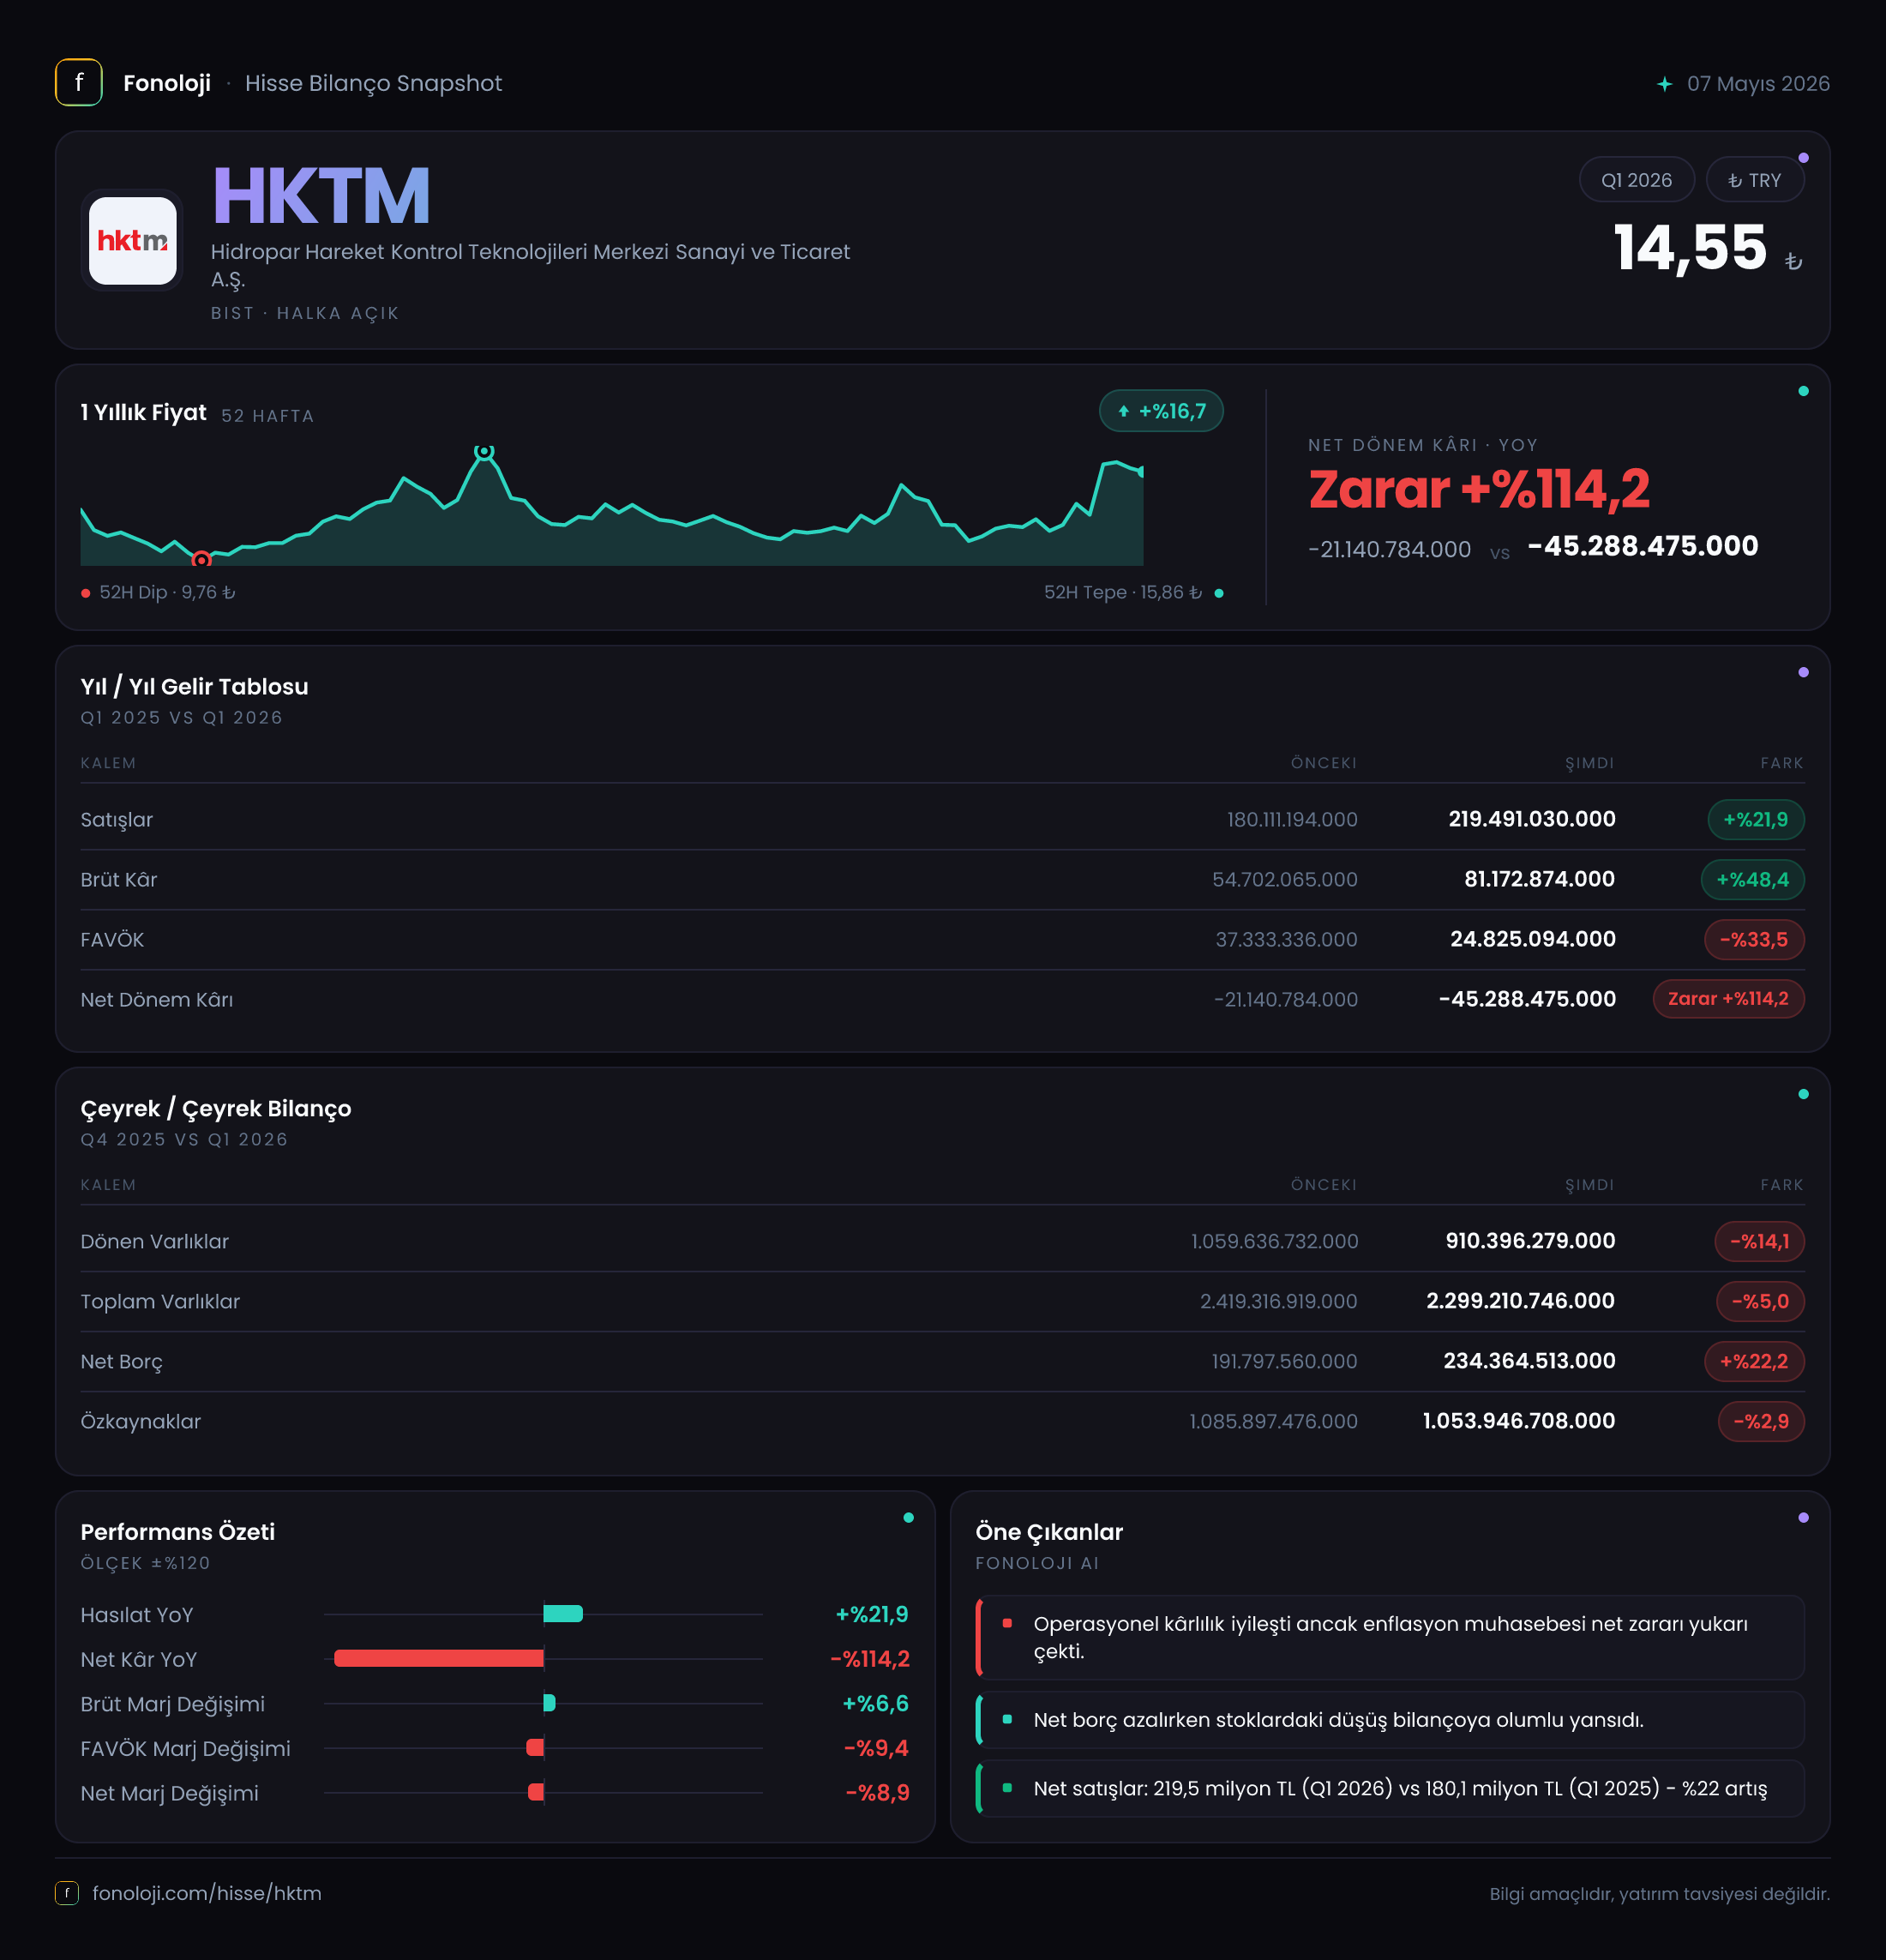Click the -%5,0 badge for Toplam Varlıklar

click(x=1760, y=1302)
